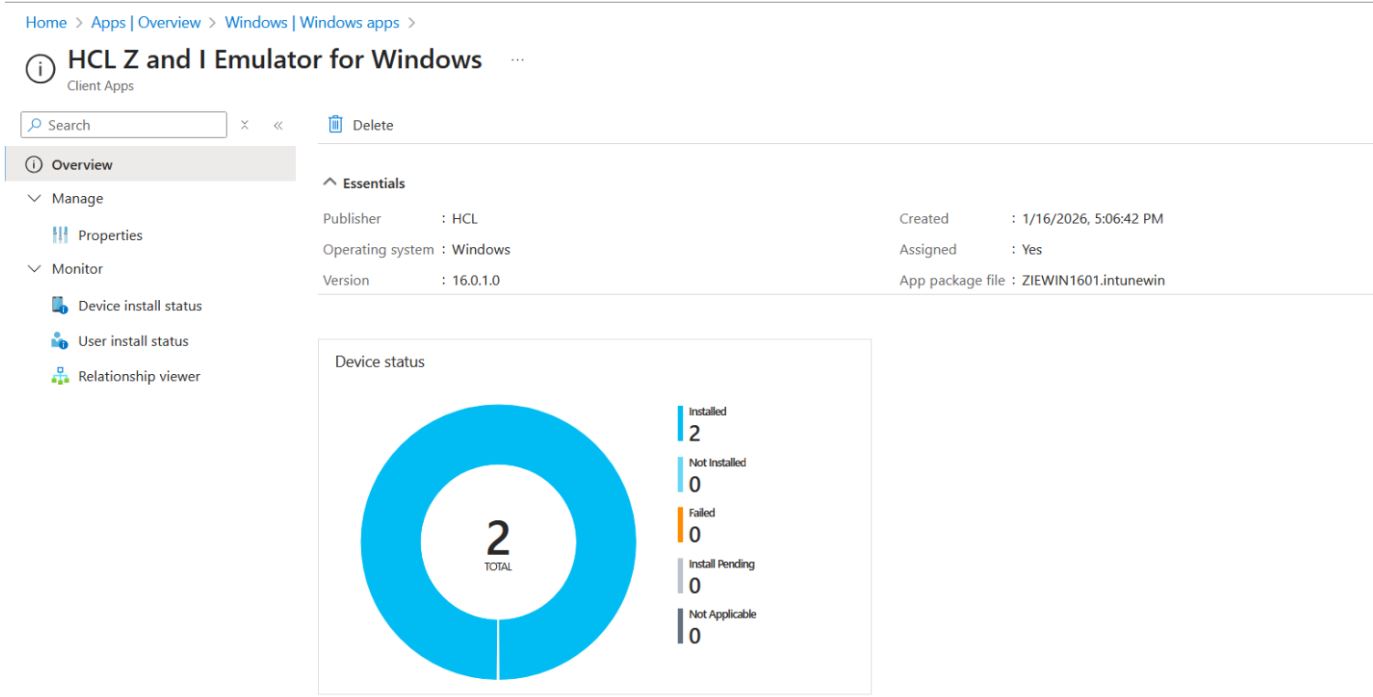
Task: Click the blue donut chart ring
Action: click(391, 543)
